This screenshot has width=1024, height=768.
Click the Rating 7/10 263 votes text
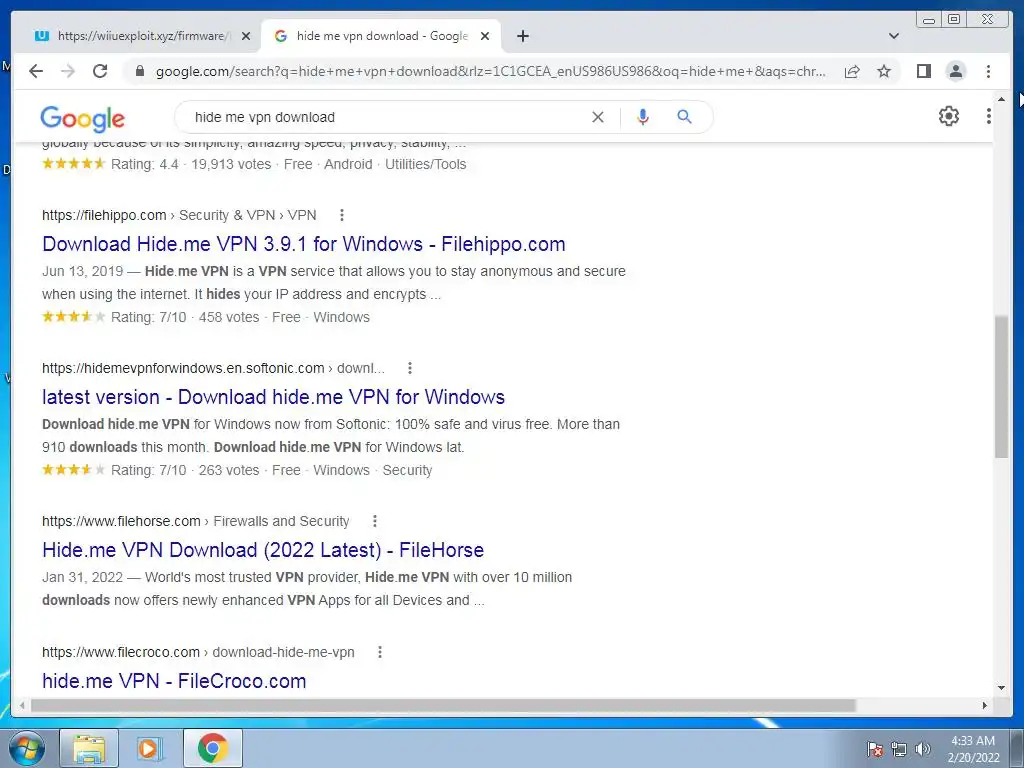tap(185, 470)
